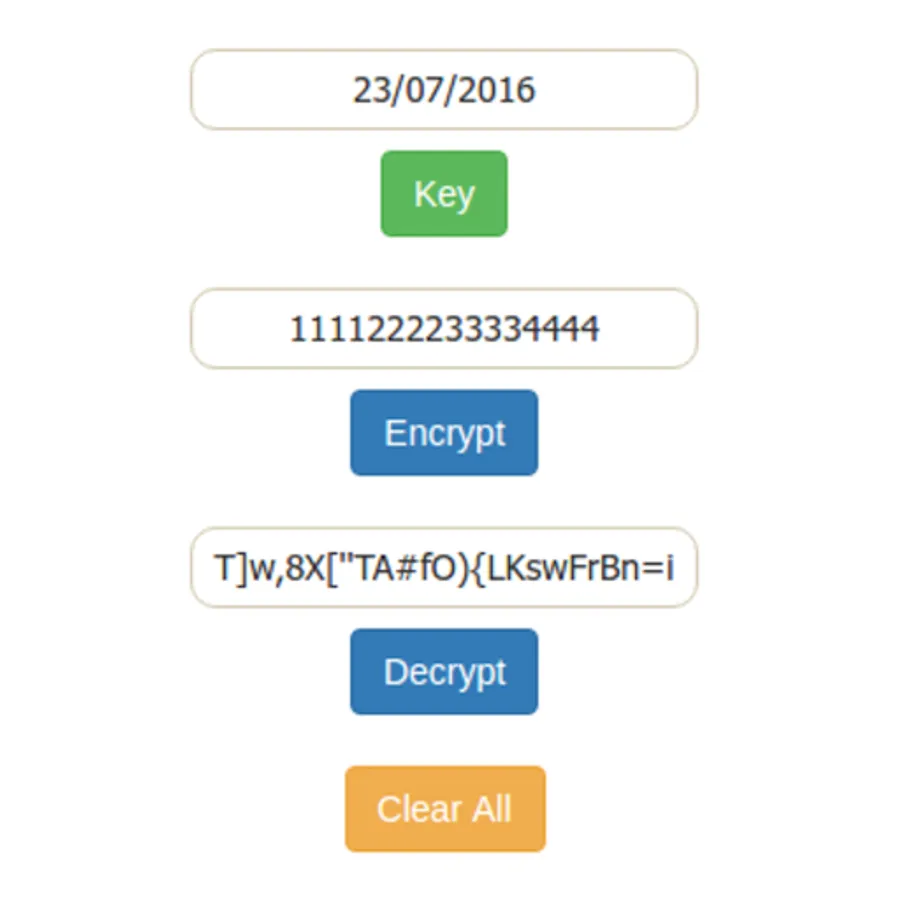Click the orange Clear All button

tap(445, 809)
